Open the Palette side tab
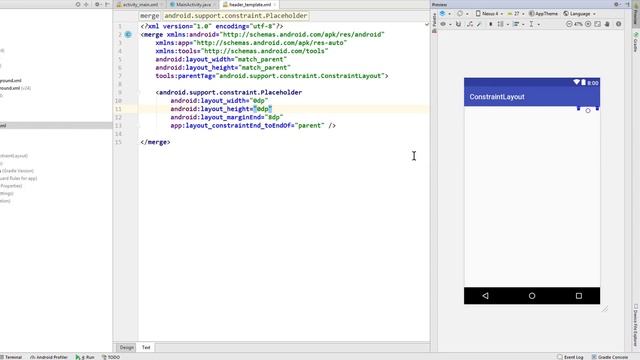640x360 pixels. pyautogui.click(x=434, y=22)
